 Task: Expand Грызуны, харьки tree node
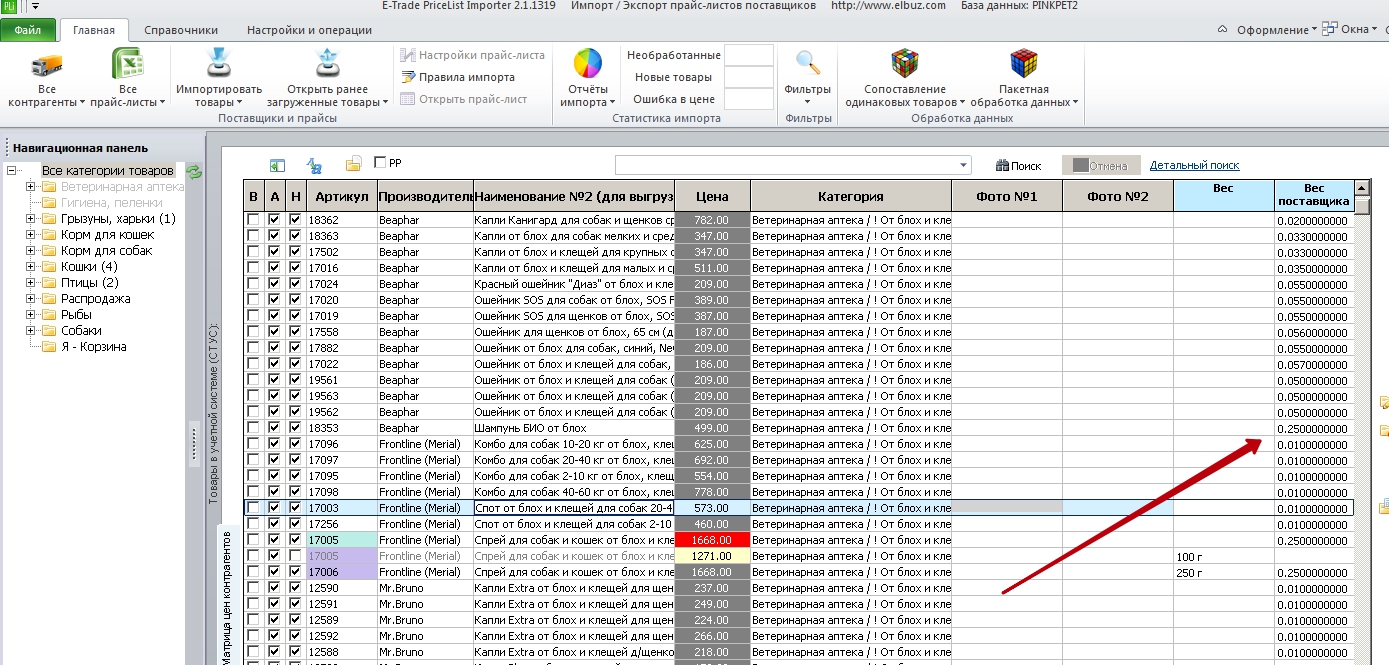click(31, 219)
